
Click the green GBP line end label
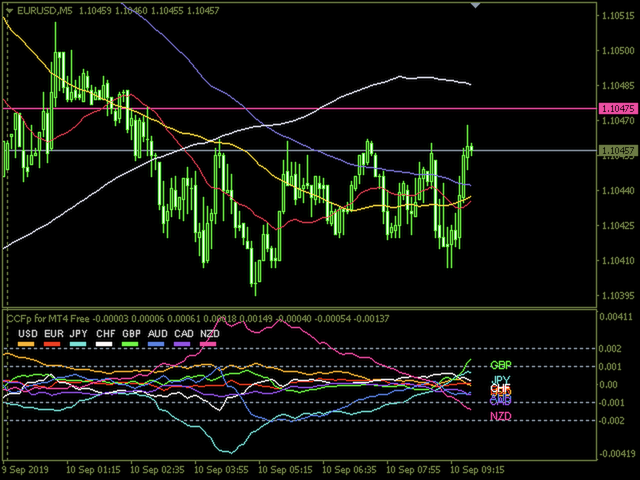point(501,366)
